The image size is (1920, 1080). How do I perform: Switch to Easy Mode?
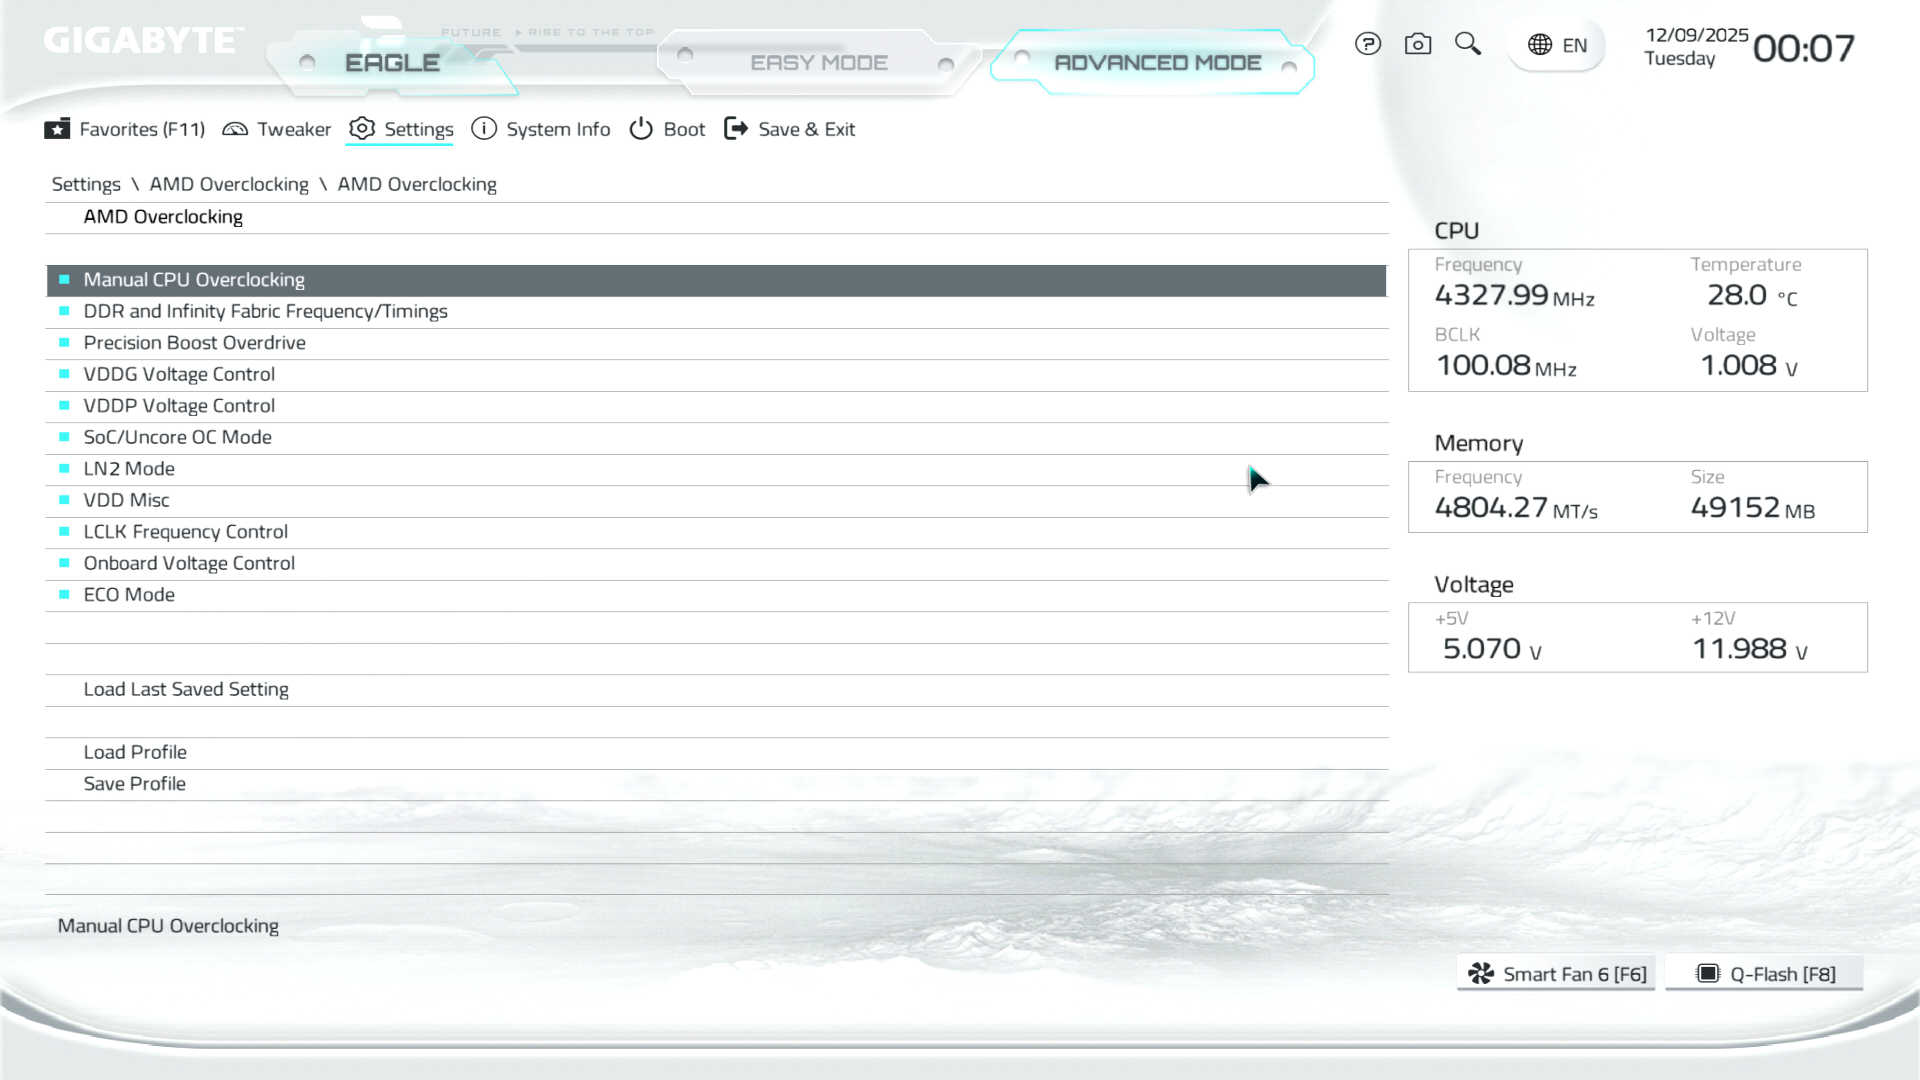[x=818, y=63]
